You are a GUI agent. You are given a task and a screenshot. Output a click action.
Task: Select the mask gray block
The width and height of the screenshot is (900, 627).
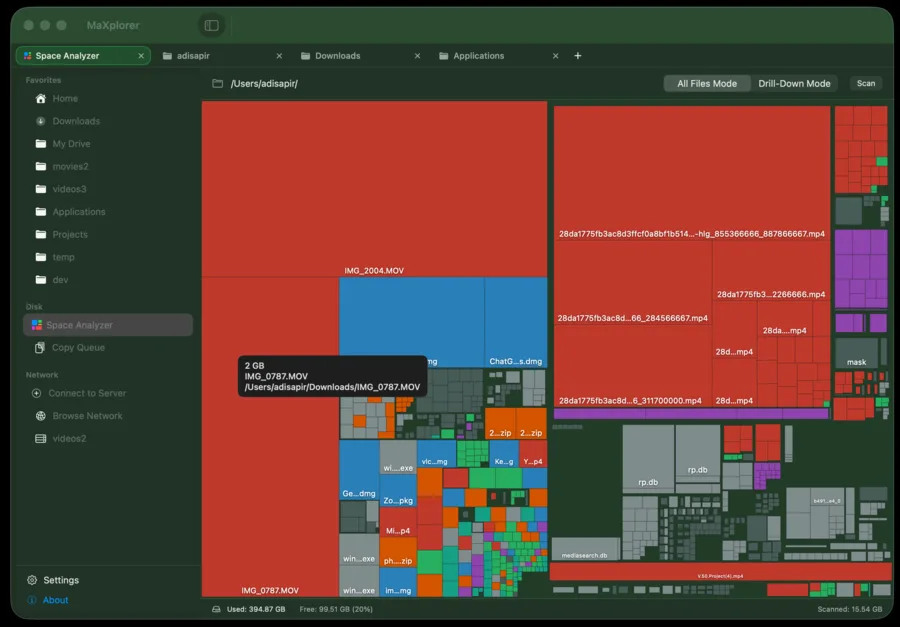pyautogui.click(x=856, y=353)
